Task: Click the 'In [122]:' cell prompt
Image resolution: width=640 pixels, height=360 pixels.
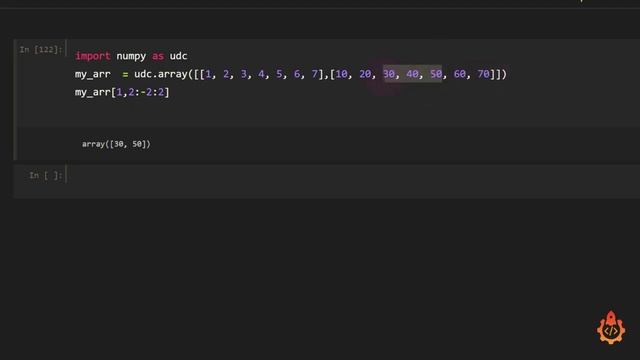Action: click(41, 50)
